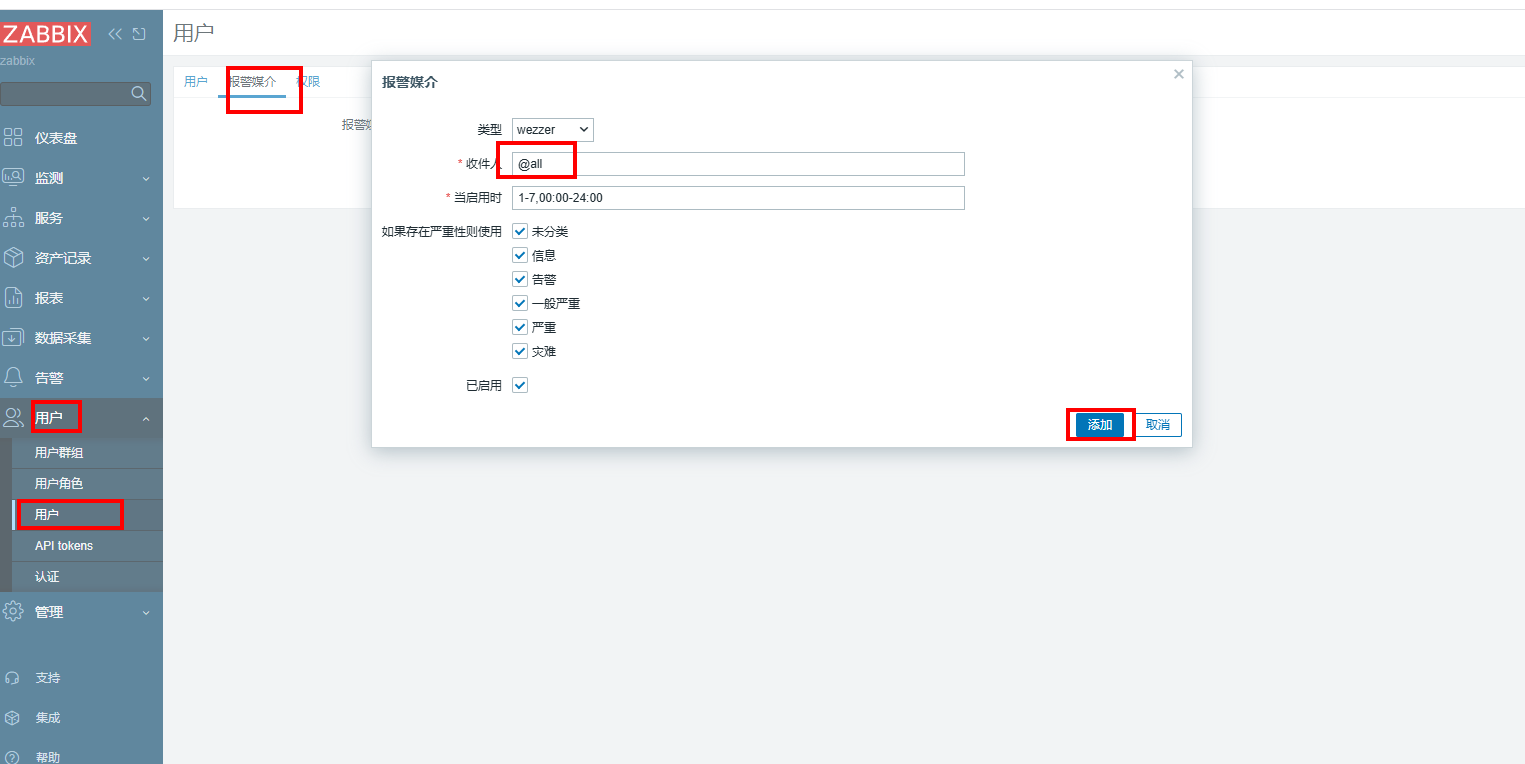Click the integrations (集成) icon
The height and width of the screenshot is (764, 1525).
[12, 718]
